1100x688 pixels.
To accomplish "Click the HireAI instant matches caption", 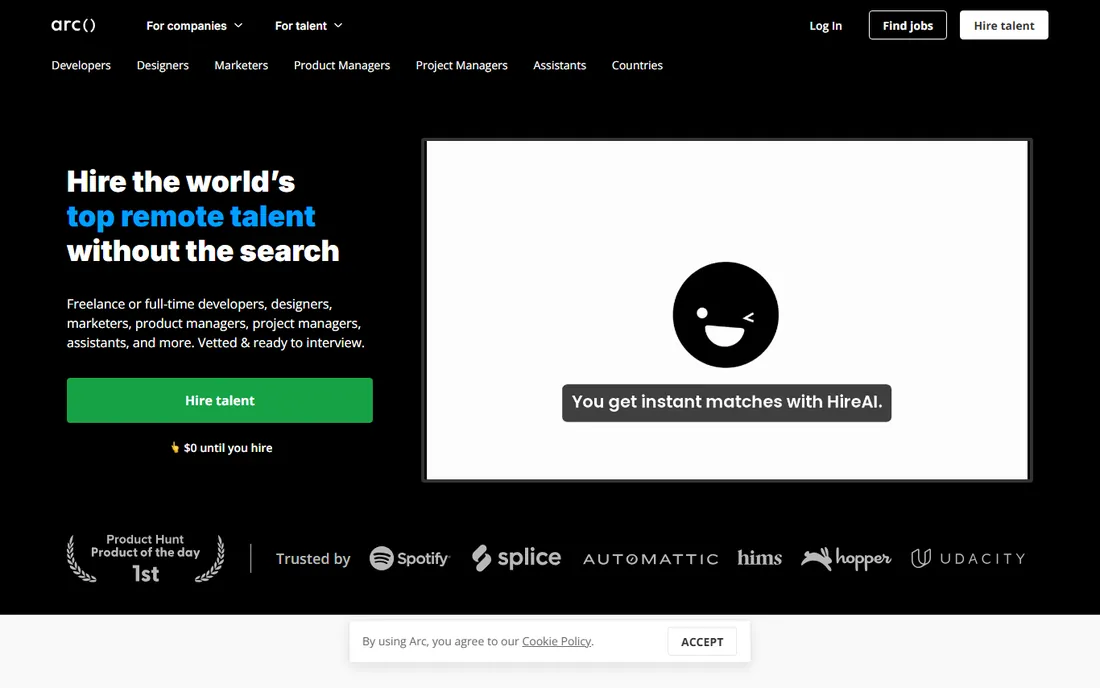I will coord(726,403).
